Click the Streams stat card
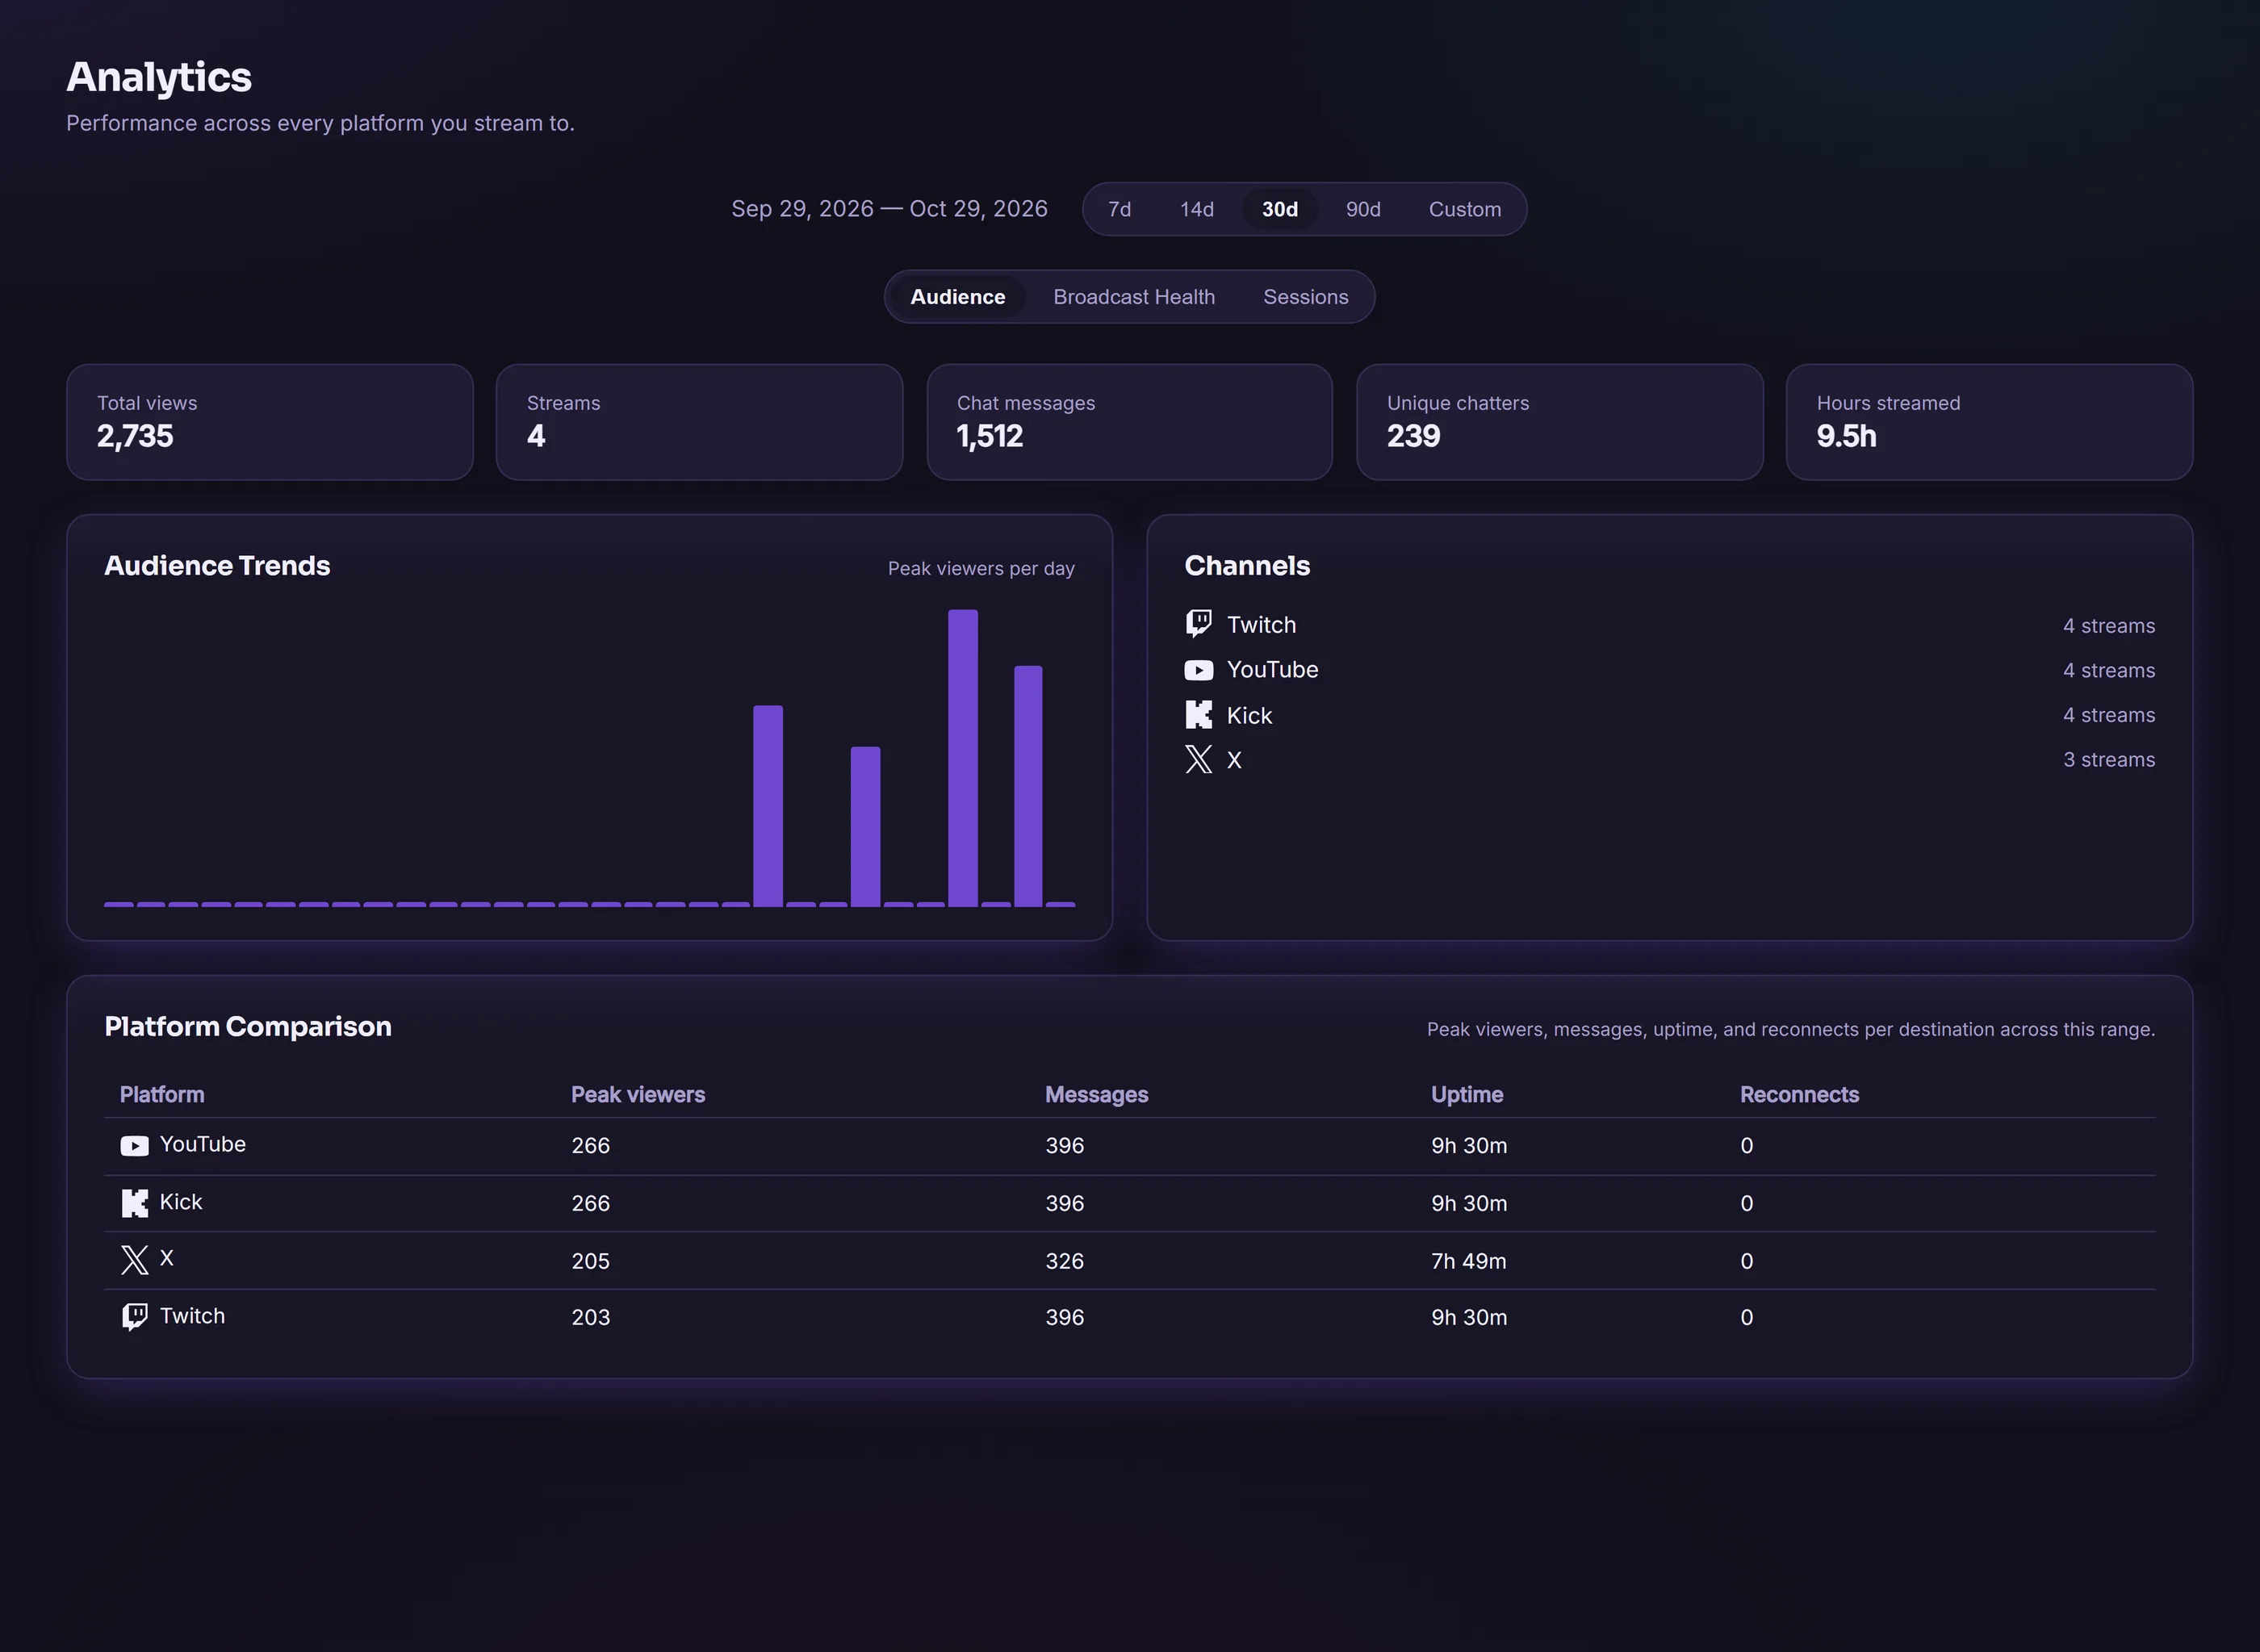This screenshot has width=2260, height=1652. [699, 422]
